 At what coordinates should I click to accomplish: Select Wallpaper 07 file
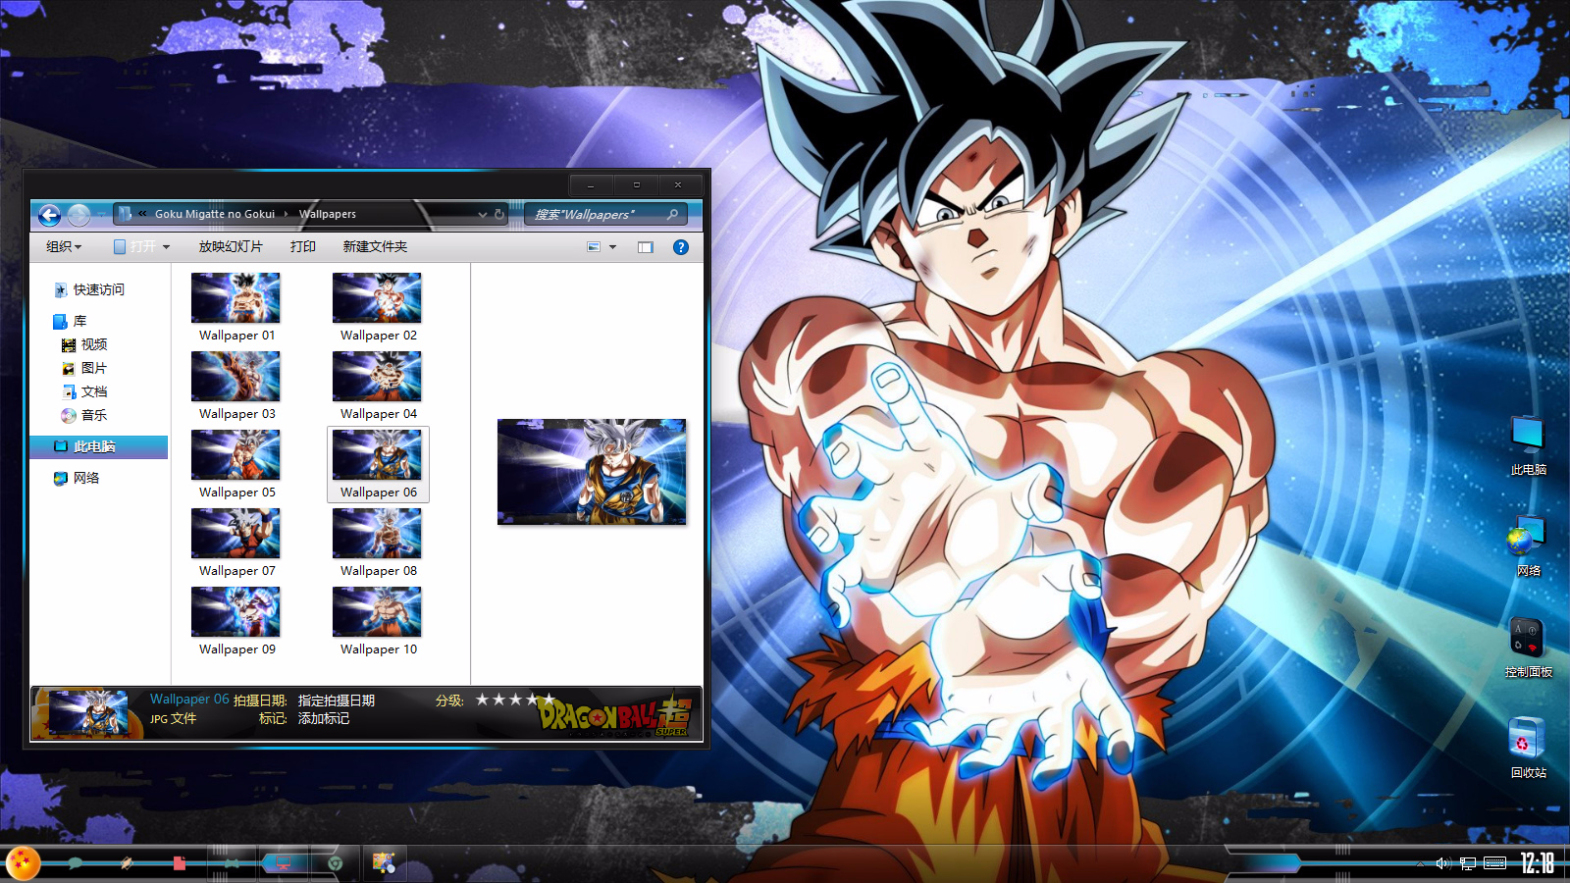[236, 543]
